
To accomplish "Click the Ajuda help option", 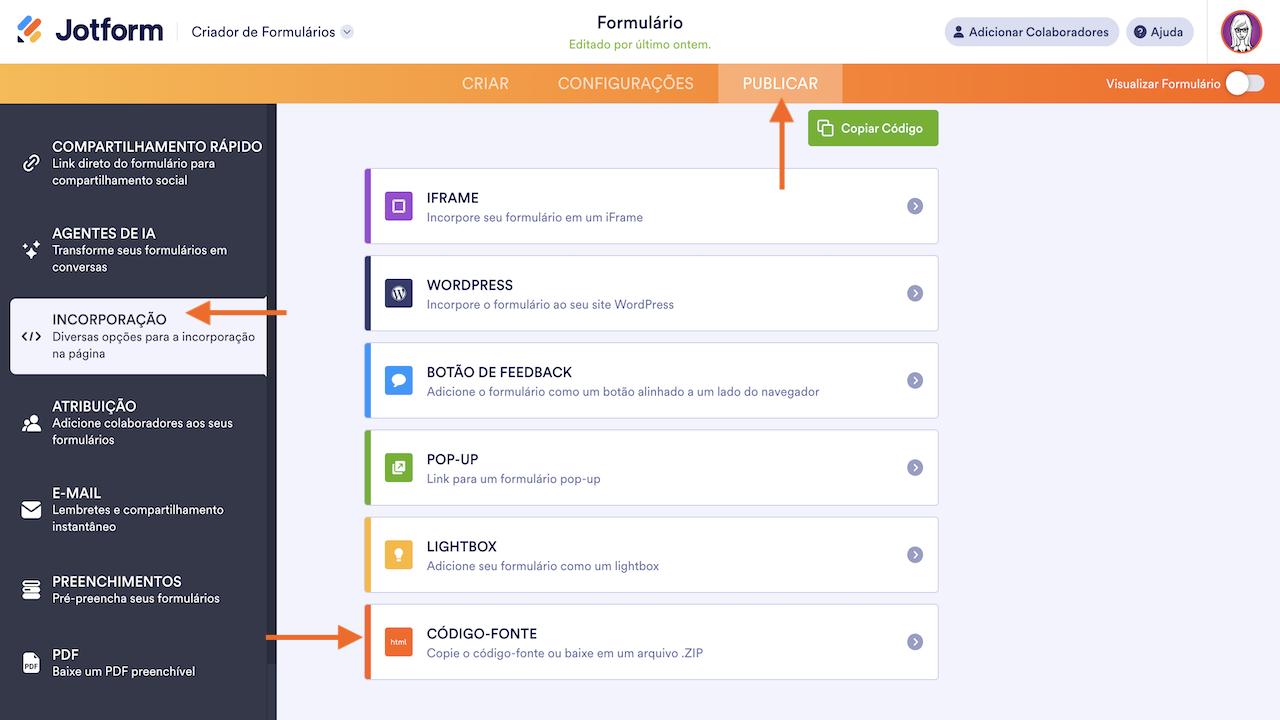I will pos(1159,31).
